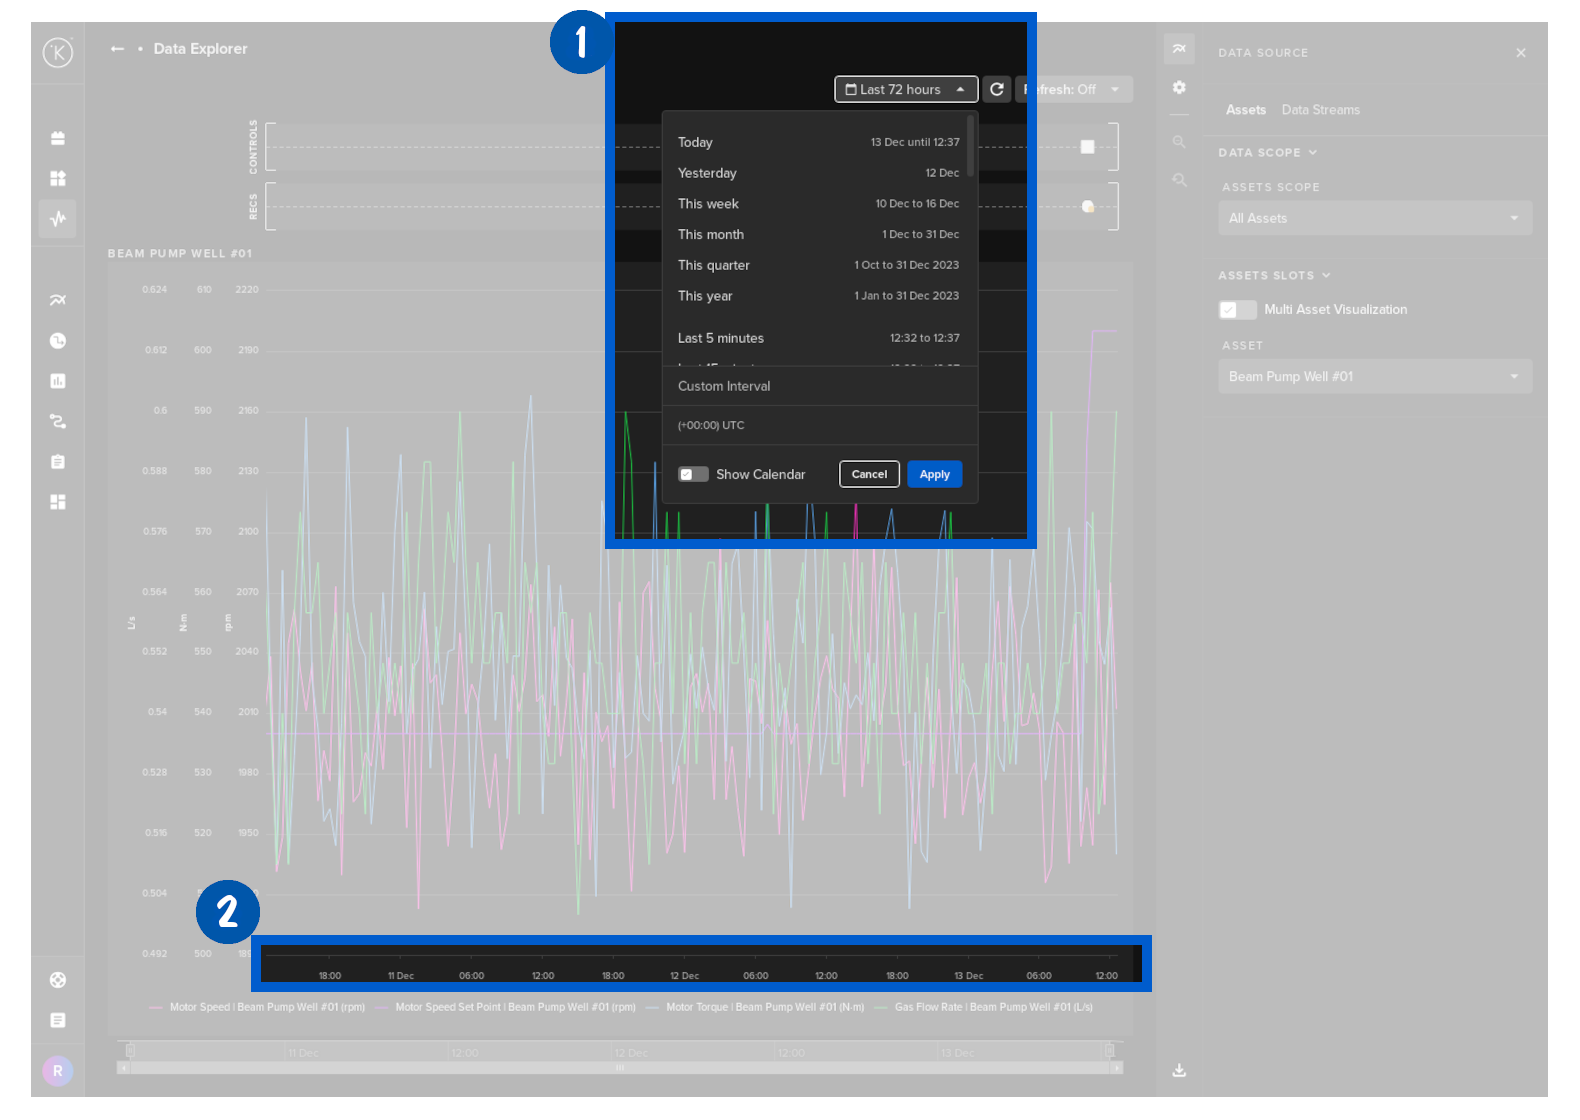The width and height of the screenshot is (1580, 1120).
Task: Open Data Explorer waveform icon in sidebar
Action: (x=58, y=218)
